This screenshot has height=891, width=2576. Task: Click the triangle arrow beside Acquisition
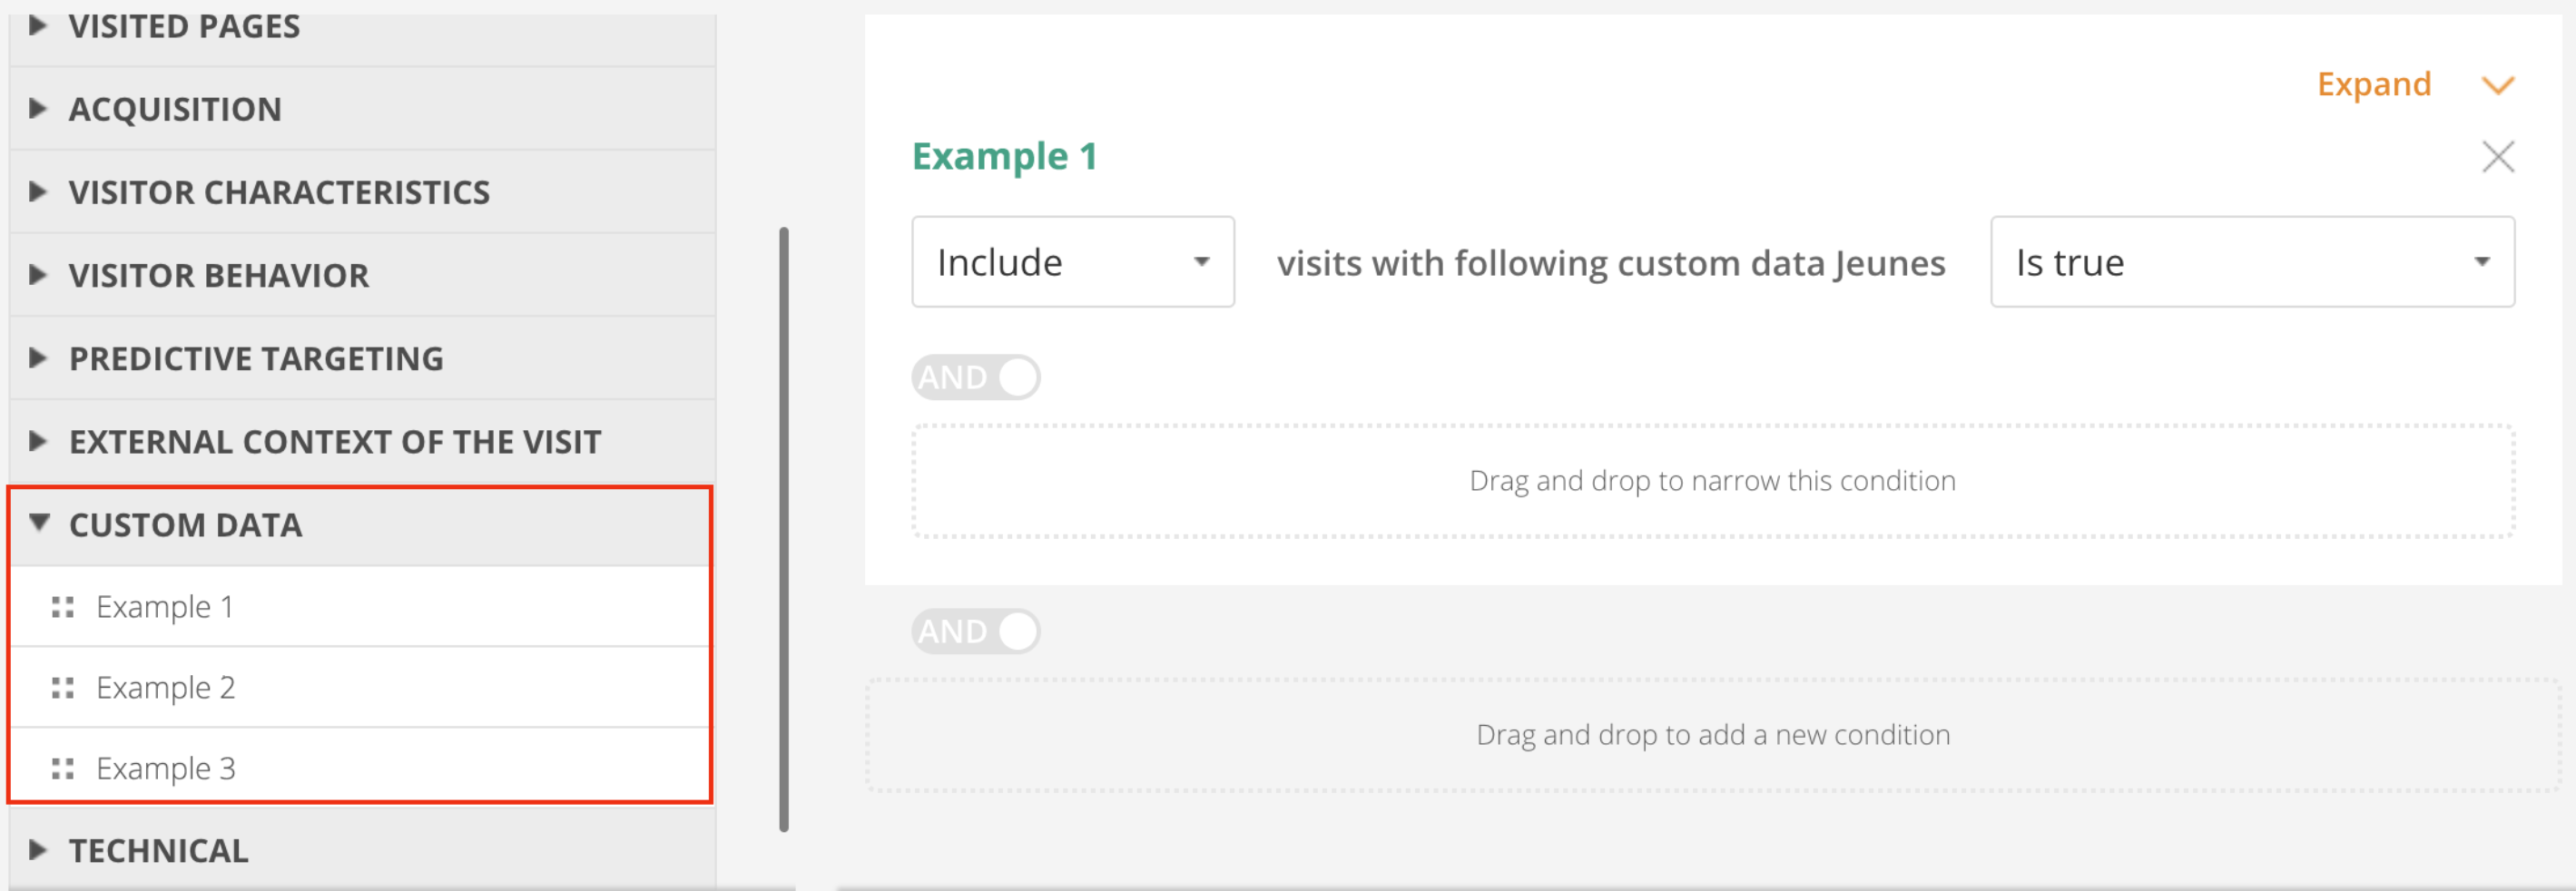point(38,109)
